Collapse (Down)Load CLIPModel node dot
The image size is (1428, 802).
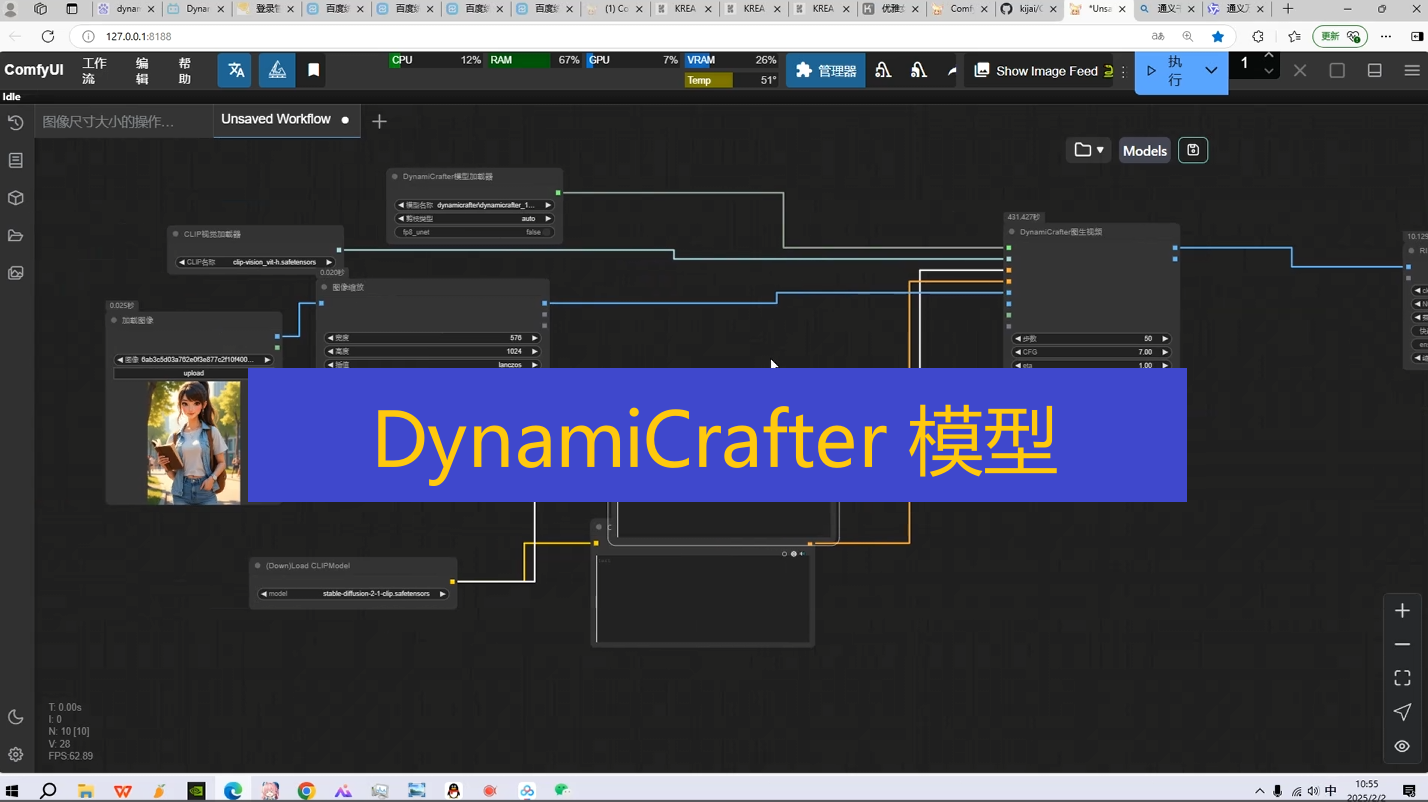click(x=258, y=566)
